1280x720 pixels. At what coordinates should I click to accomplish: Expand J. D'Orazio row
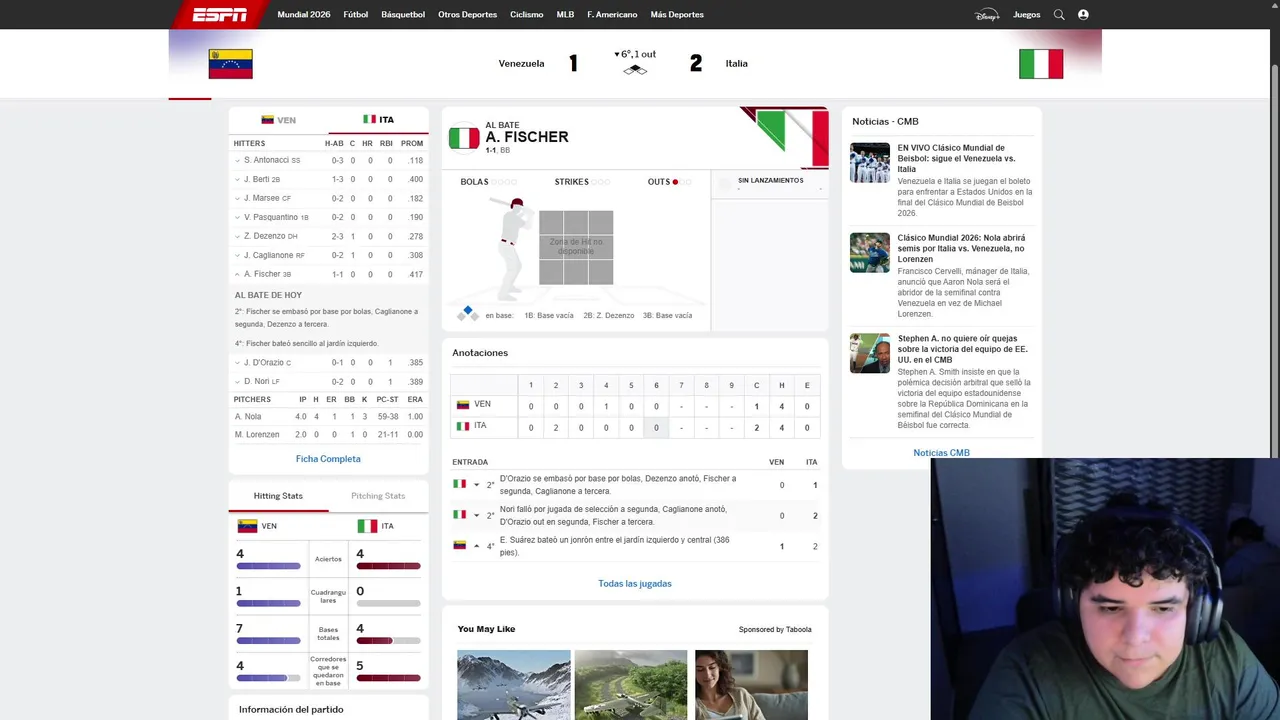pos(238,363)
